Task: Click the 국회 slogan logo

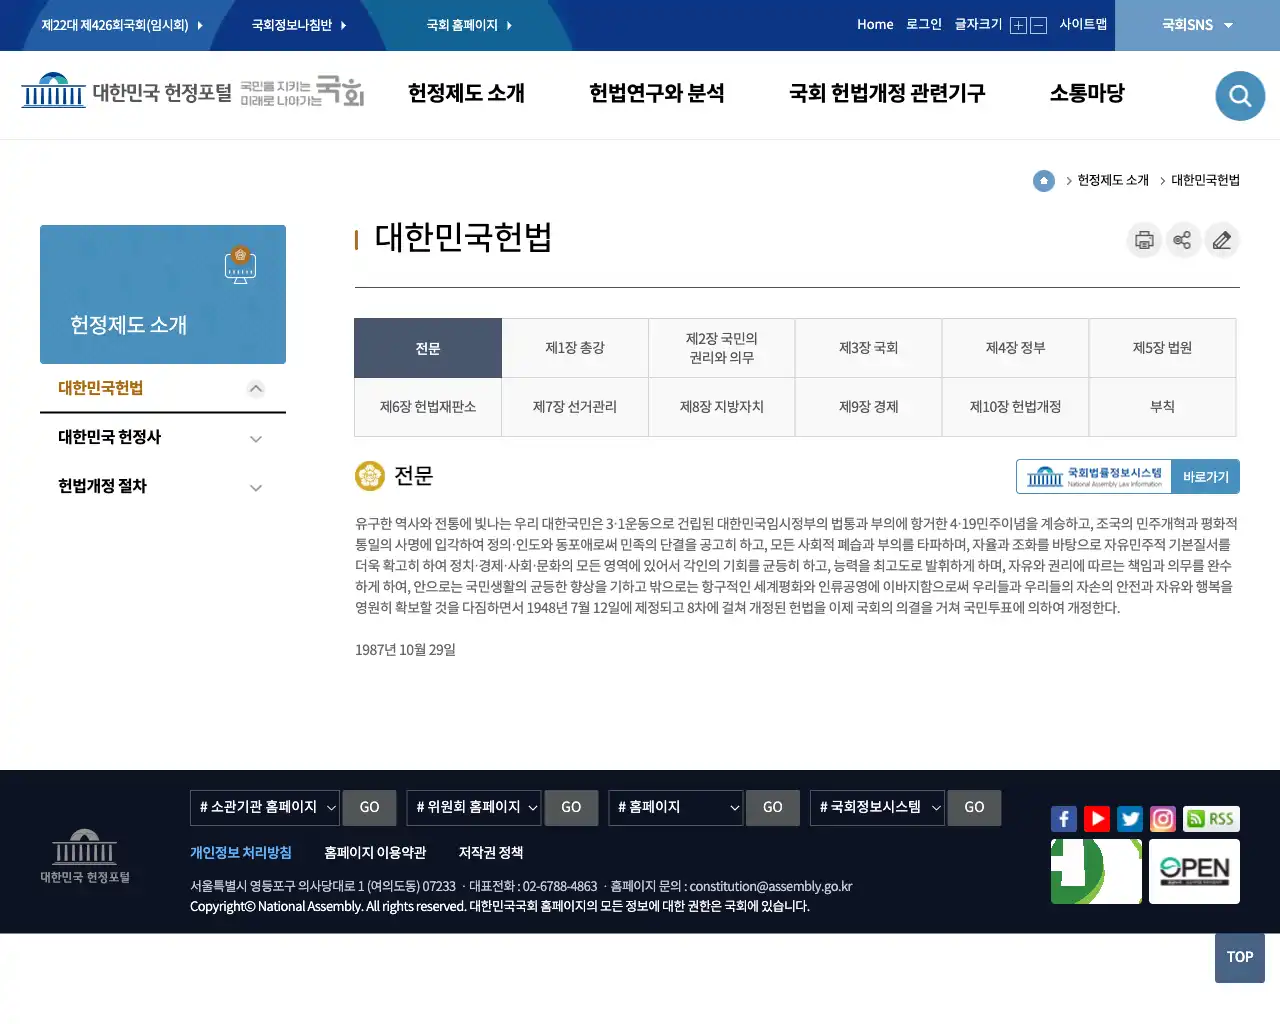Action: 302,92
